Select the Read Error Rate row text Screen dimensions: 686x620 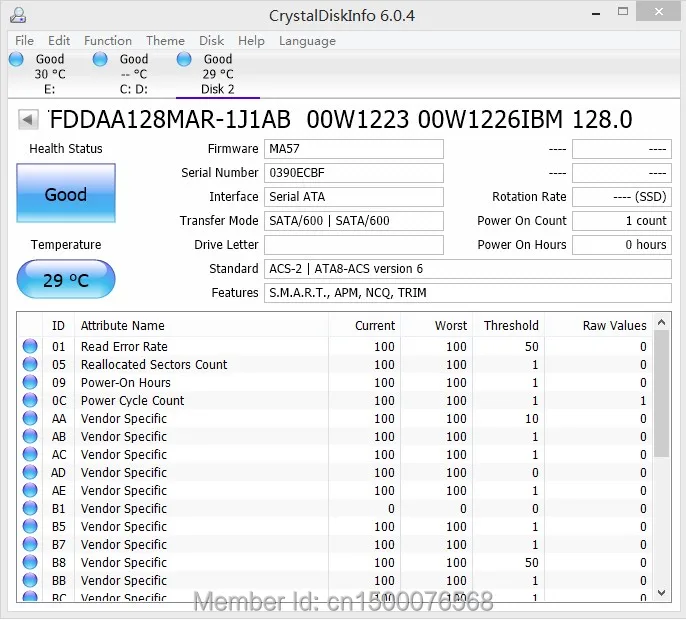tap(124, 347)
